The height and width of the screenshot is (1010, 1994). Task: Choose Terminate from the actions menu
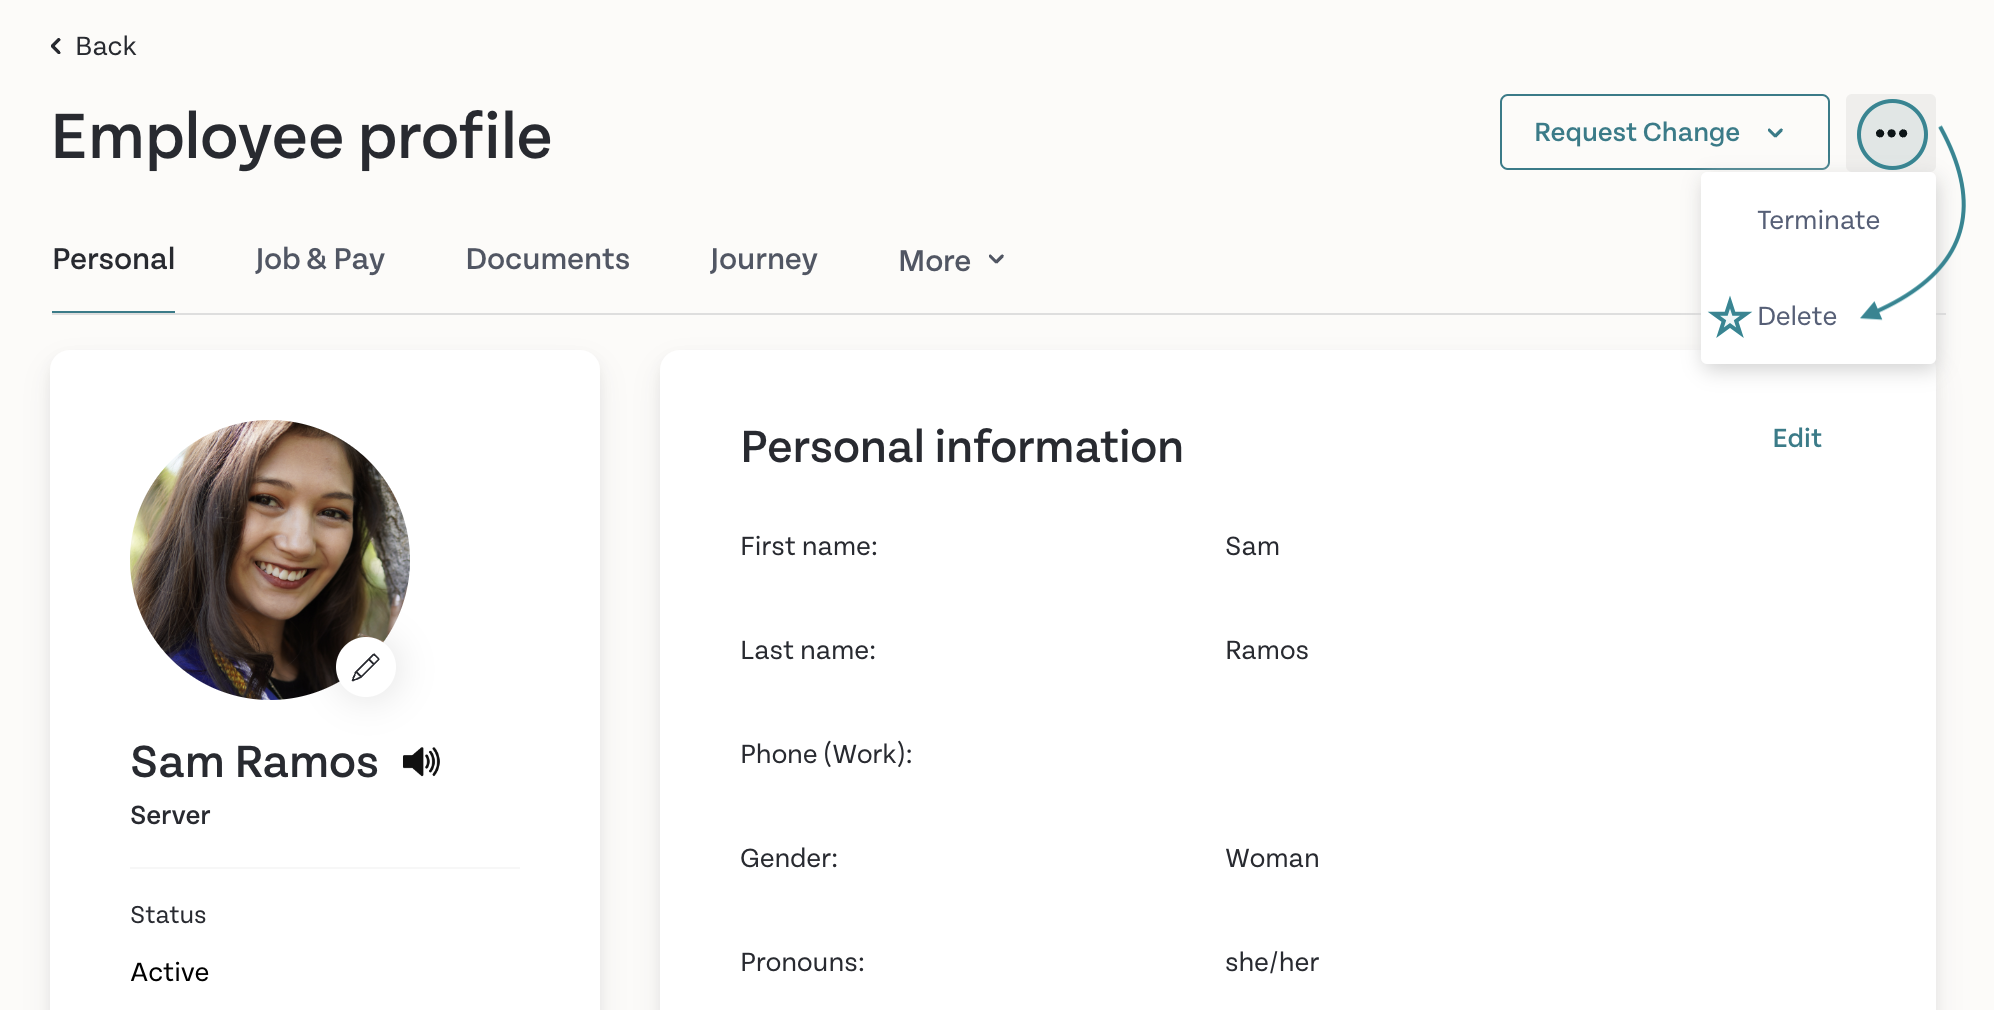[x=1818, y=220]
